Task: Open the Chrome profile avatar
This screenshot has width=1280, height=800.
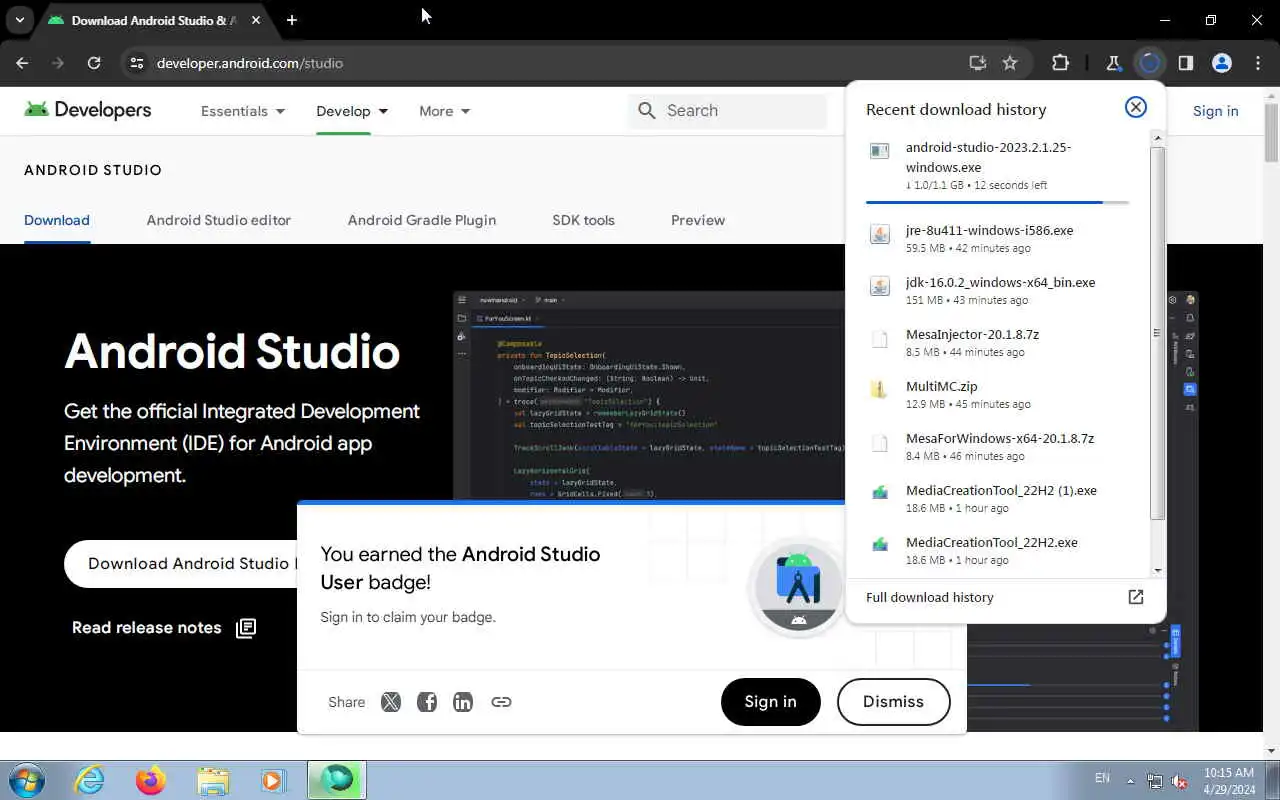Action: click(1221, 63)
